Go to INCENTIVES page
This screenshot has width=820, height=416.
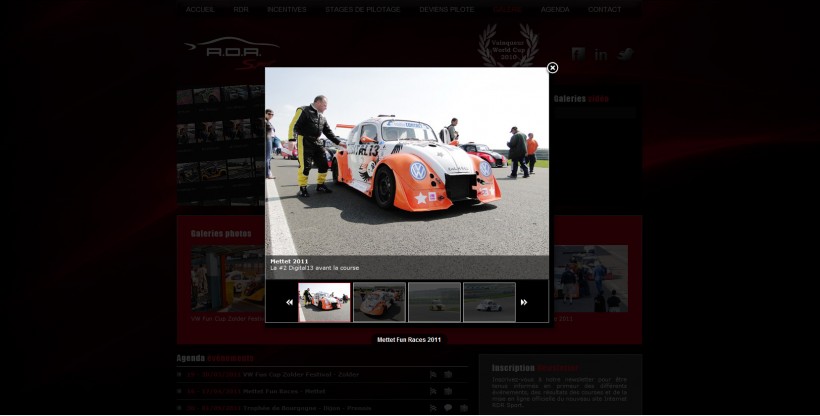[x=287, y=9]
